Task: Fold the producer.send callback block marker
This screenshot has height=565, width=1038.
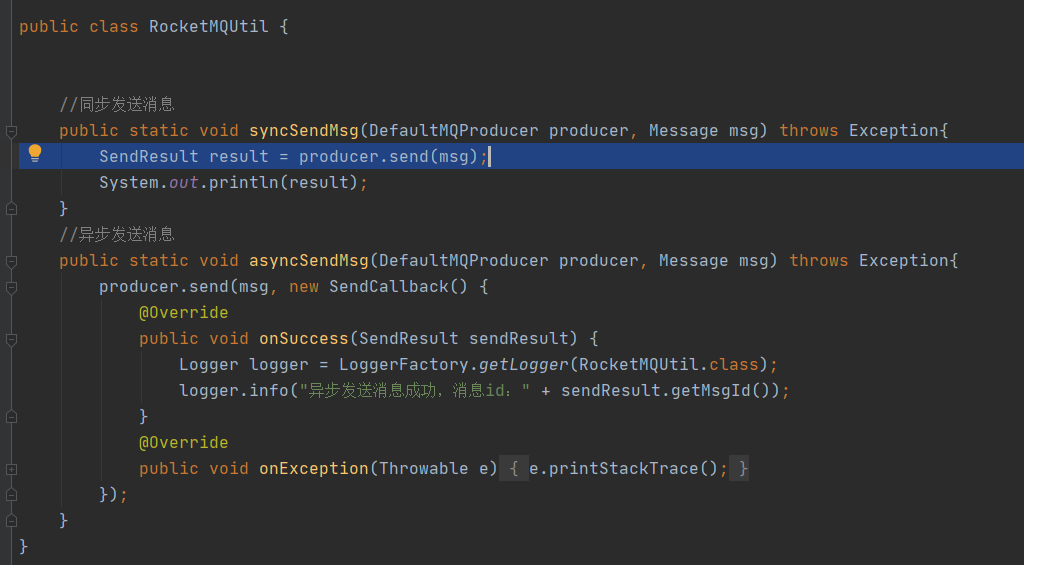Action: tap(11, 287)
